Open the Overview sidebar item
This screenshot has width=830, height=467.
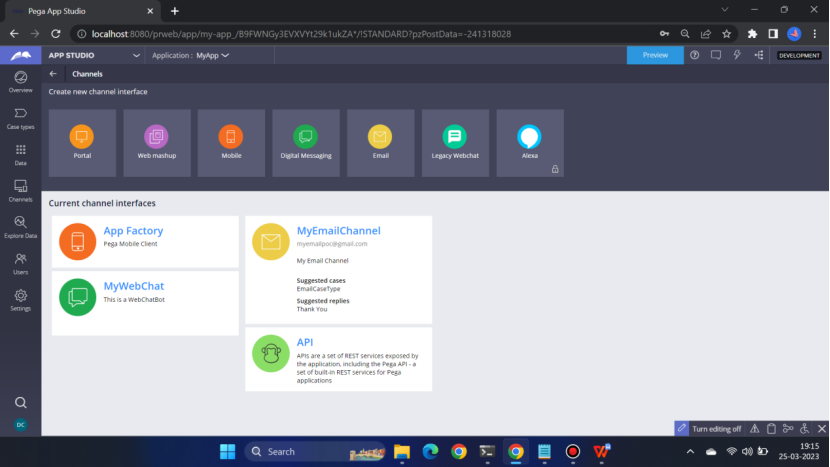click(x=21, y=82)
